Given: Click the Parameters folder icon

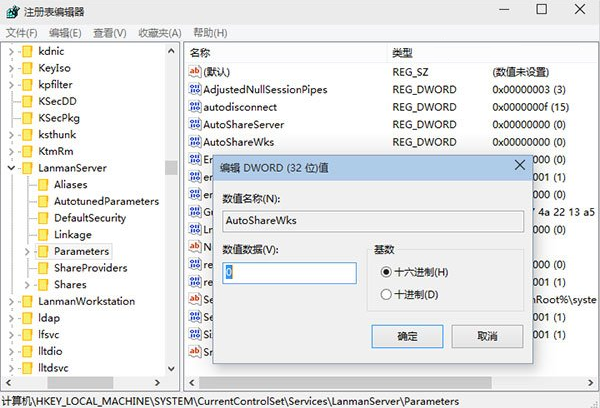Looking at the screenshot, I should pos(43,251).
